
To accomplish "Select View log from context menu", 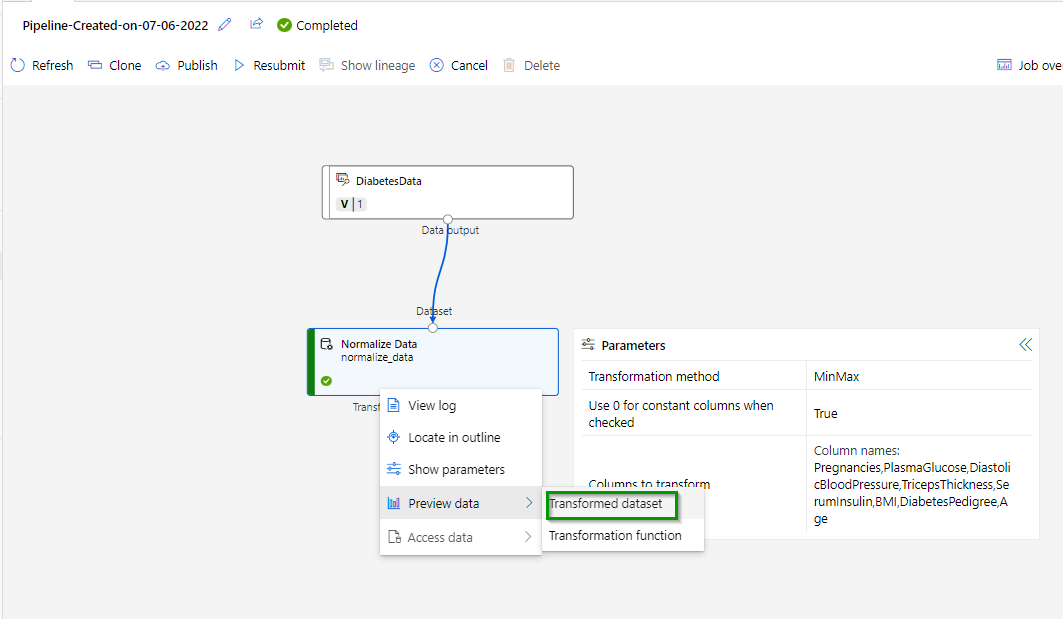I will click(431, 405).
